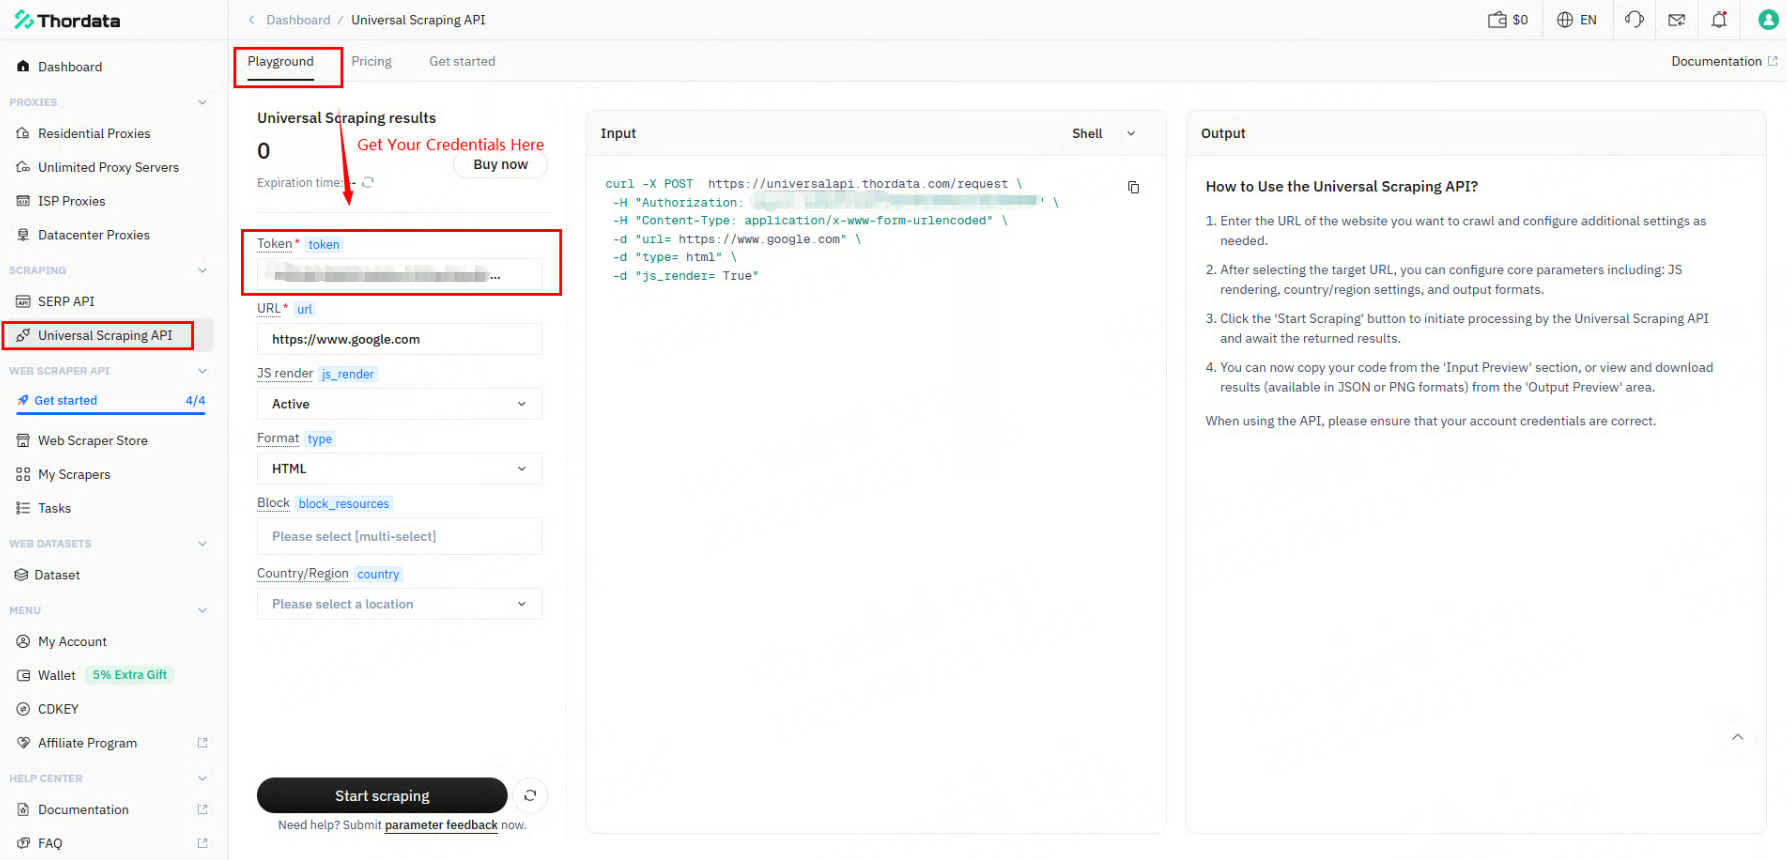Open the notifications bell icon
Viewport: 1787px width, 860px height.
1719,20
